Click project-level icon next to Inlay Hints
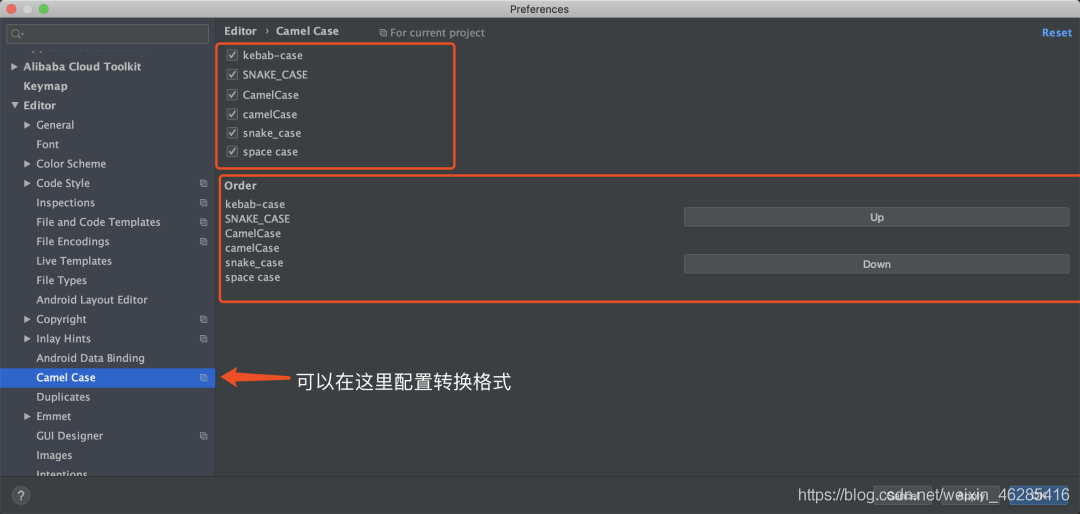 point(203,339)
